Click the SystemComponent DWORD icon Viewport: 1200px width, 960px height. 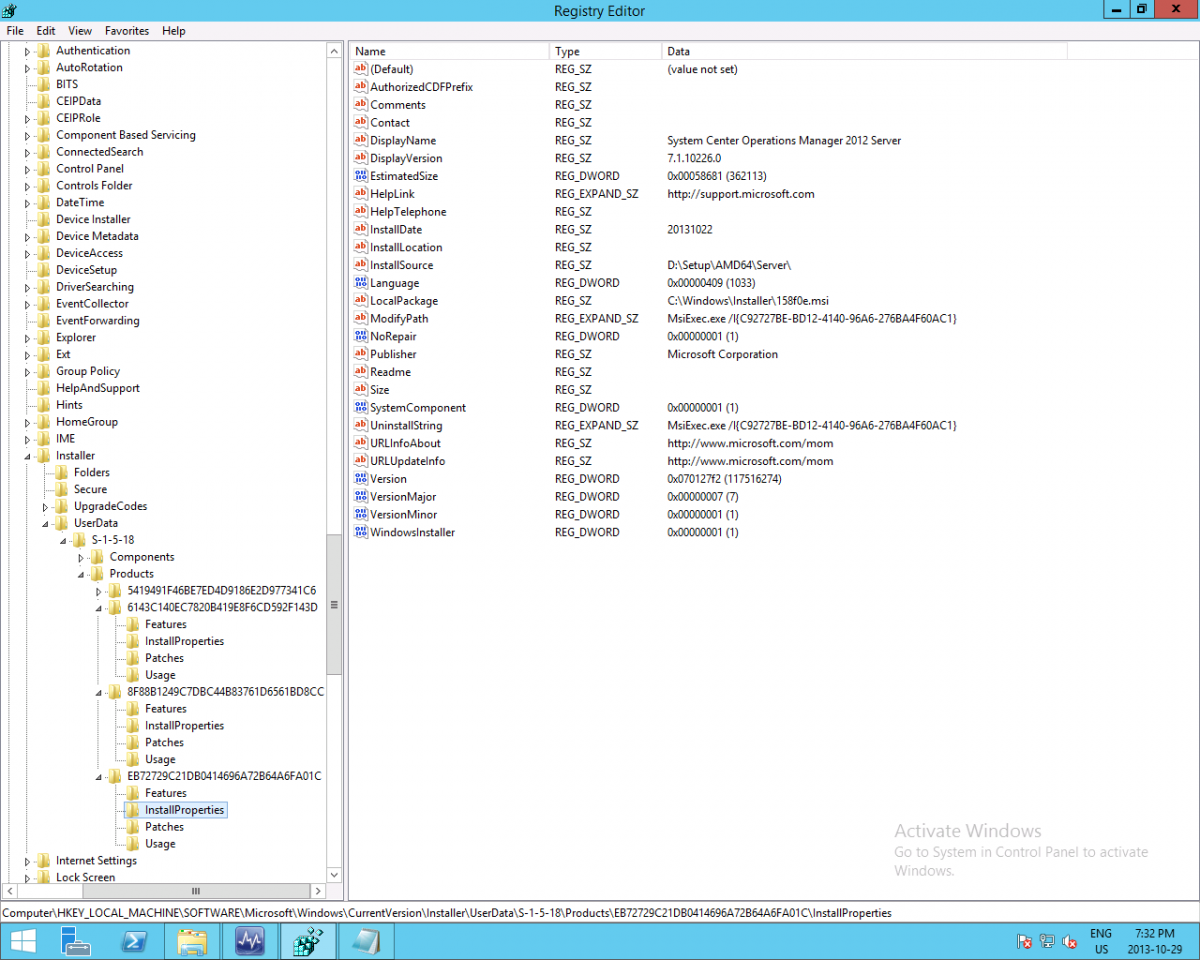[361, 408]
